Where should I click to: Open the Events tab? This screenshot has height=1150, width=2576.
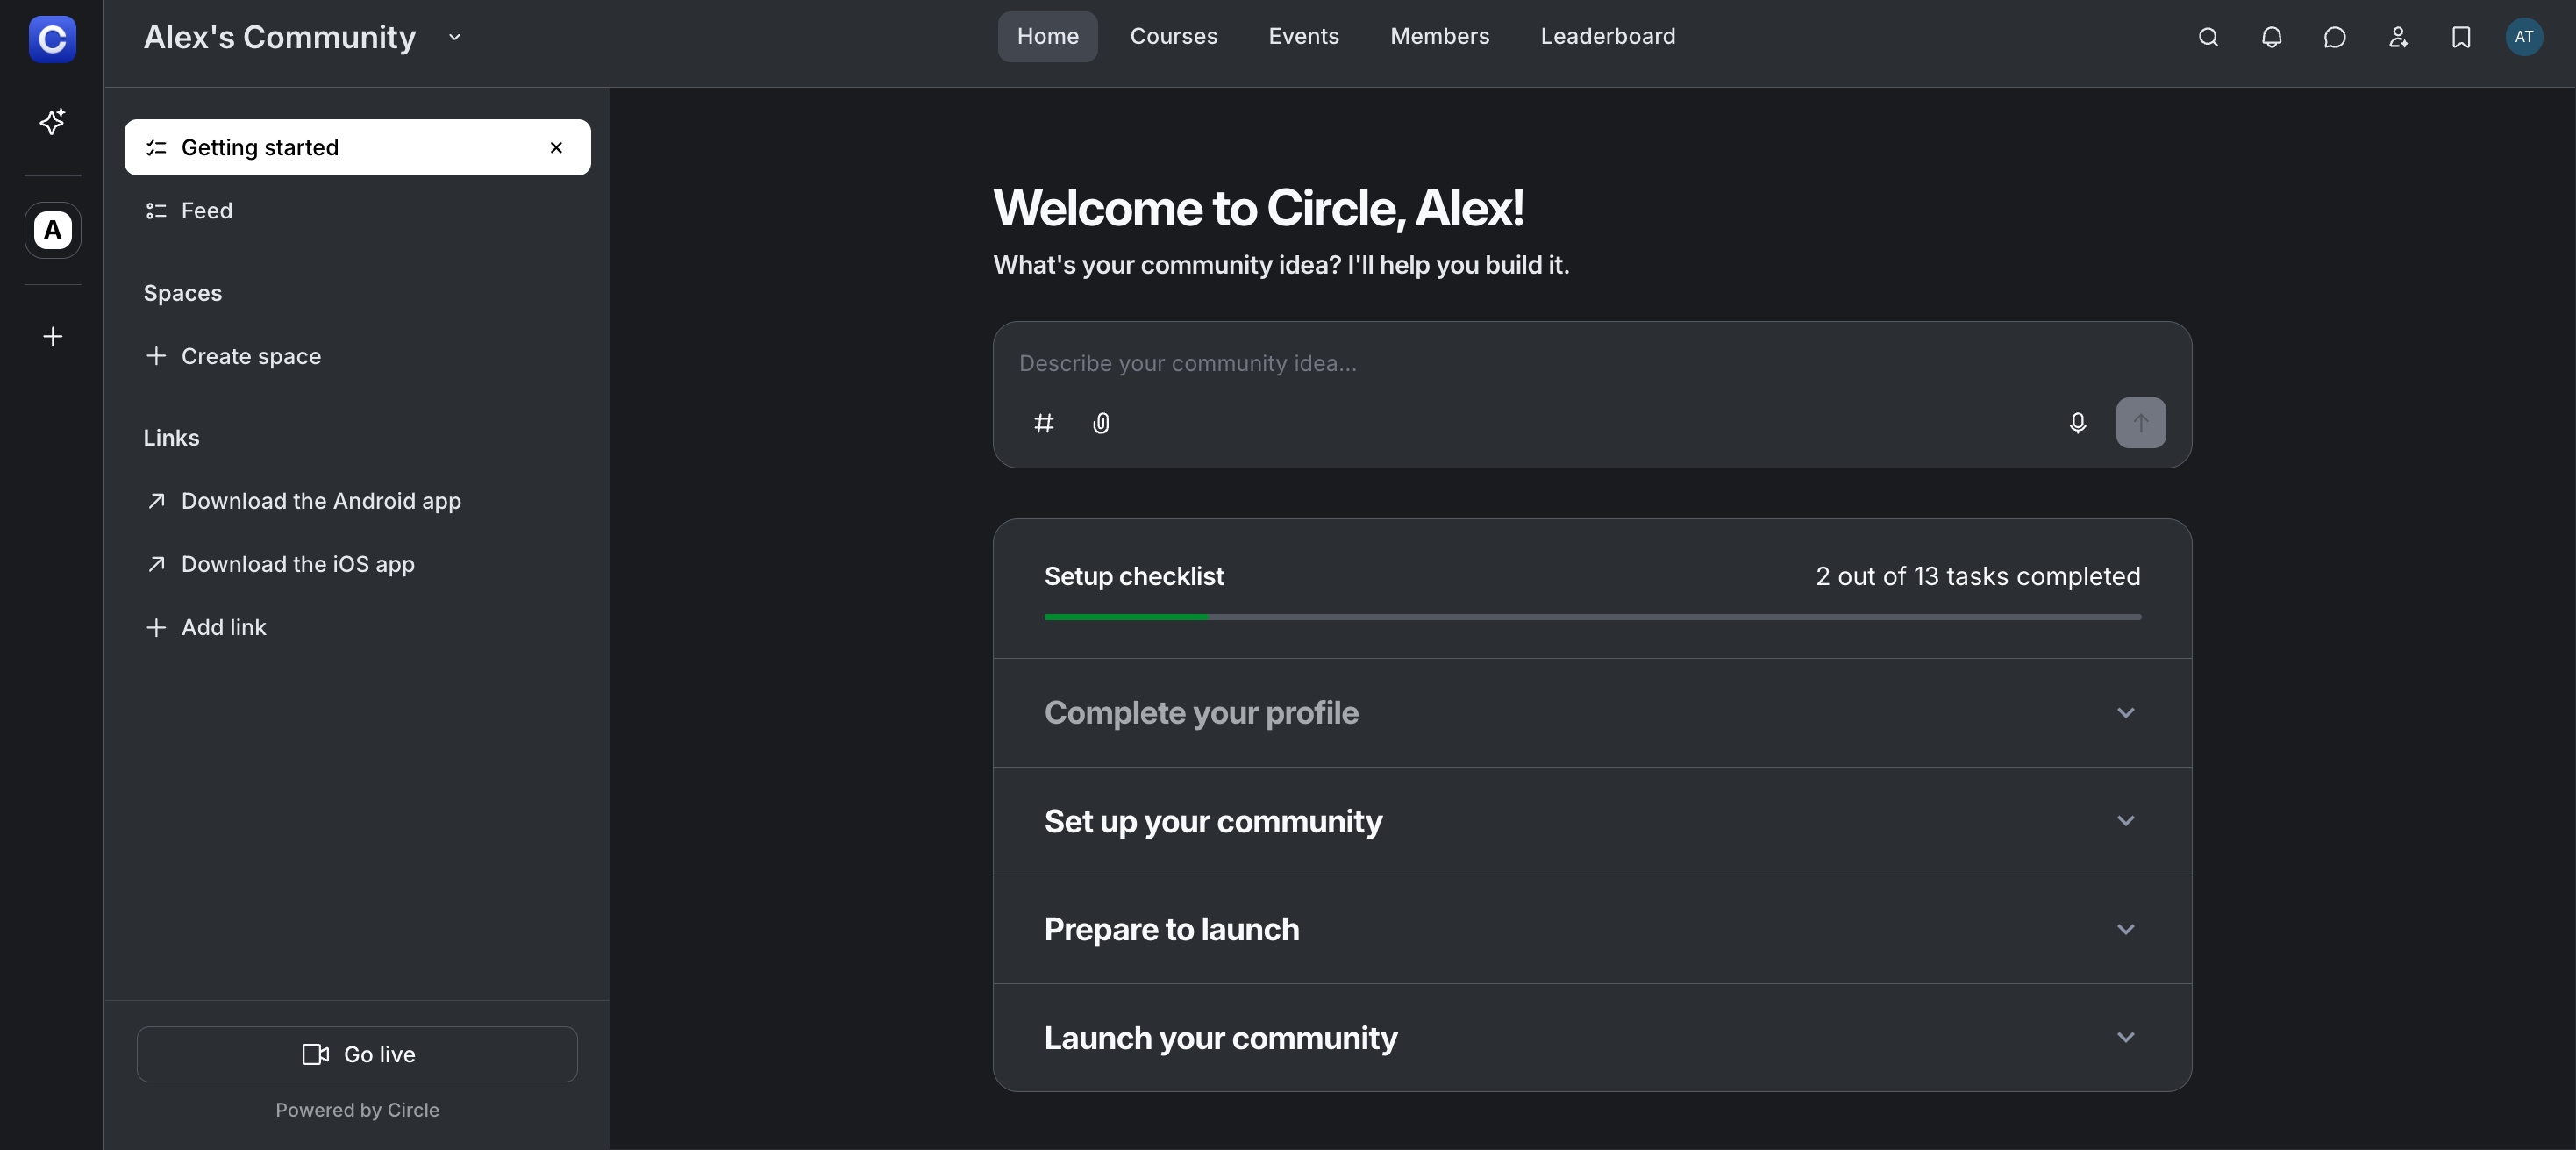click(1303, 36)
